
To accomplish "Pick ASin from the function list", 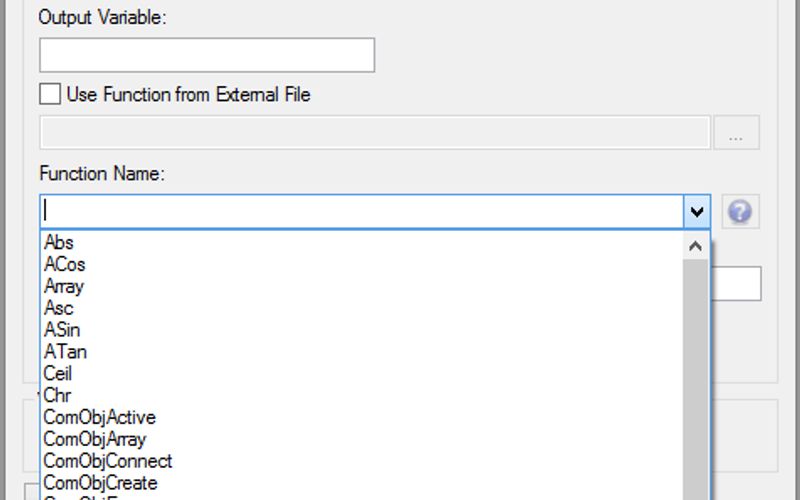I will [x=62, y=330].
